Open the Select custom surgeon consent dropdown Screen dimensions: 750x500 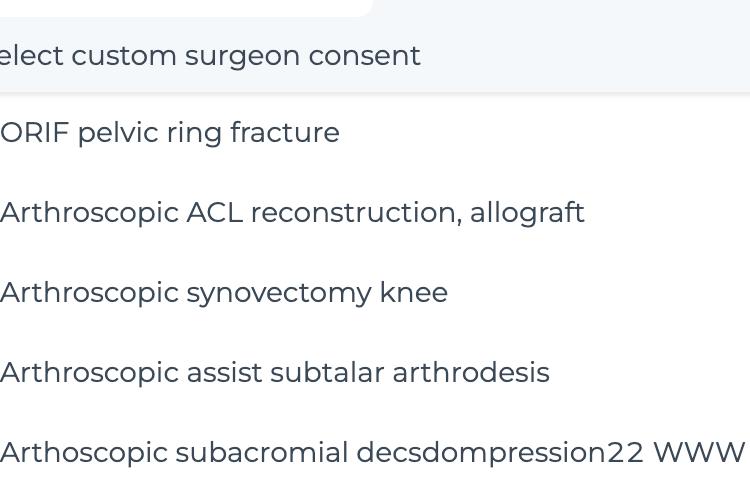coord(375,56)
